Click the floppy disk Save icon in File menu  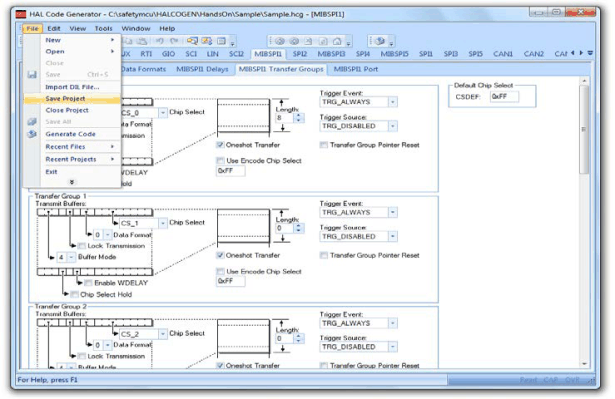[32, 75]
